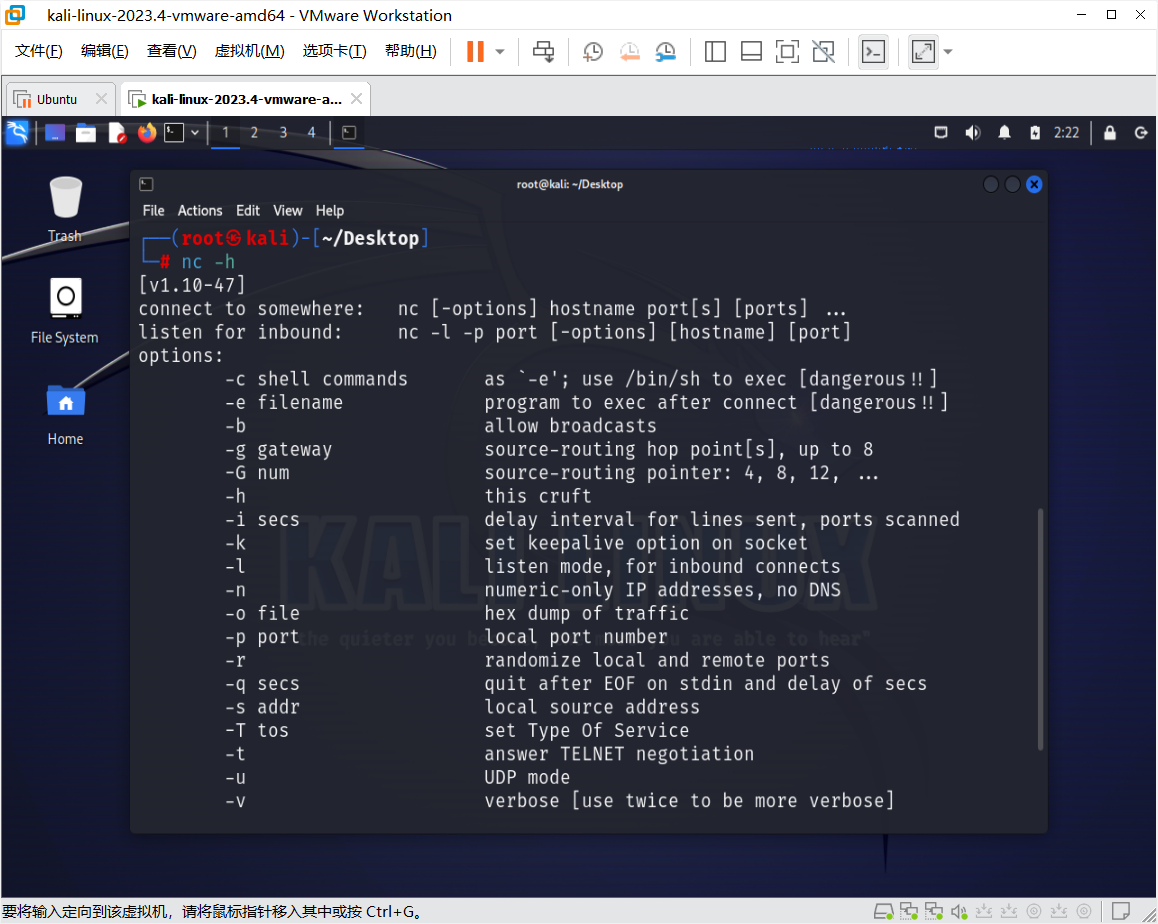Pause the virtual machine with the orange pause icon
The width and height of the screenshot is (1158, 924).
[x=475, y=52]
